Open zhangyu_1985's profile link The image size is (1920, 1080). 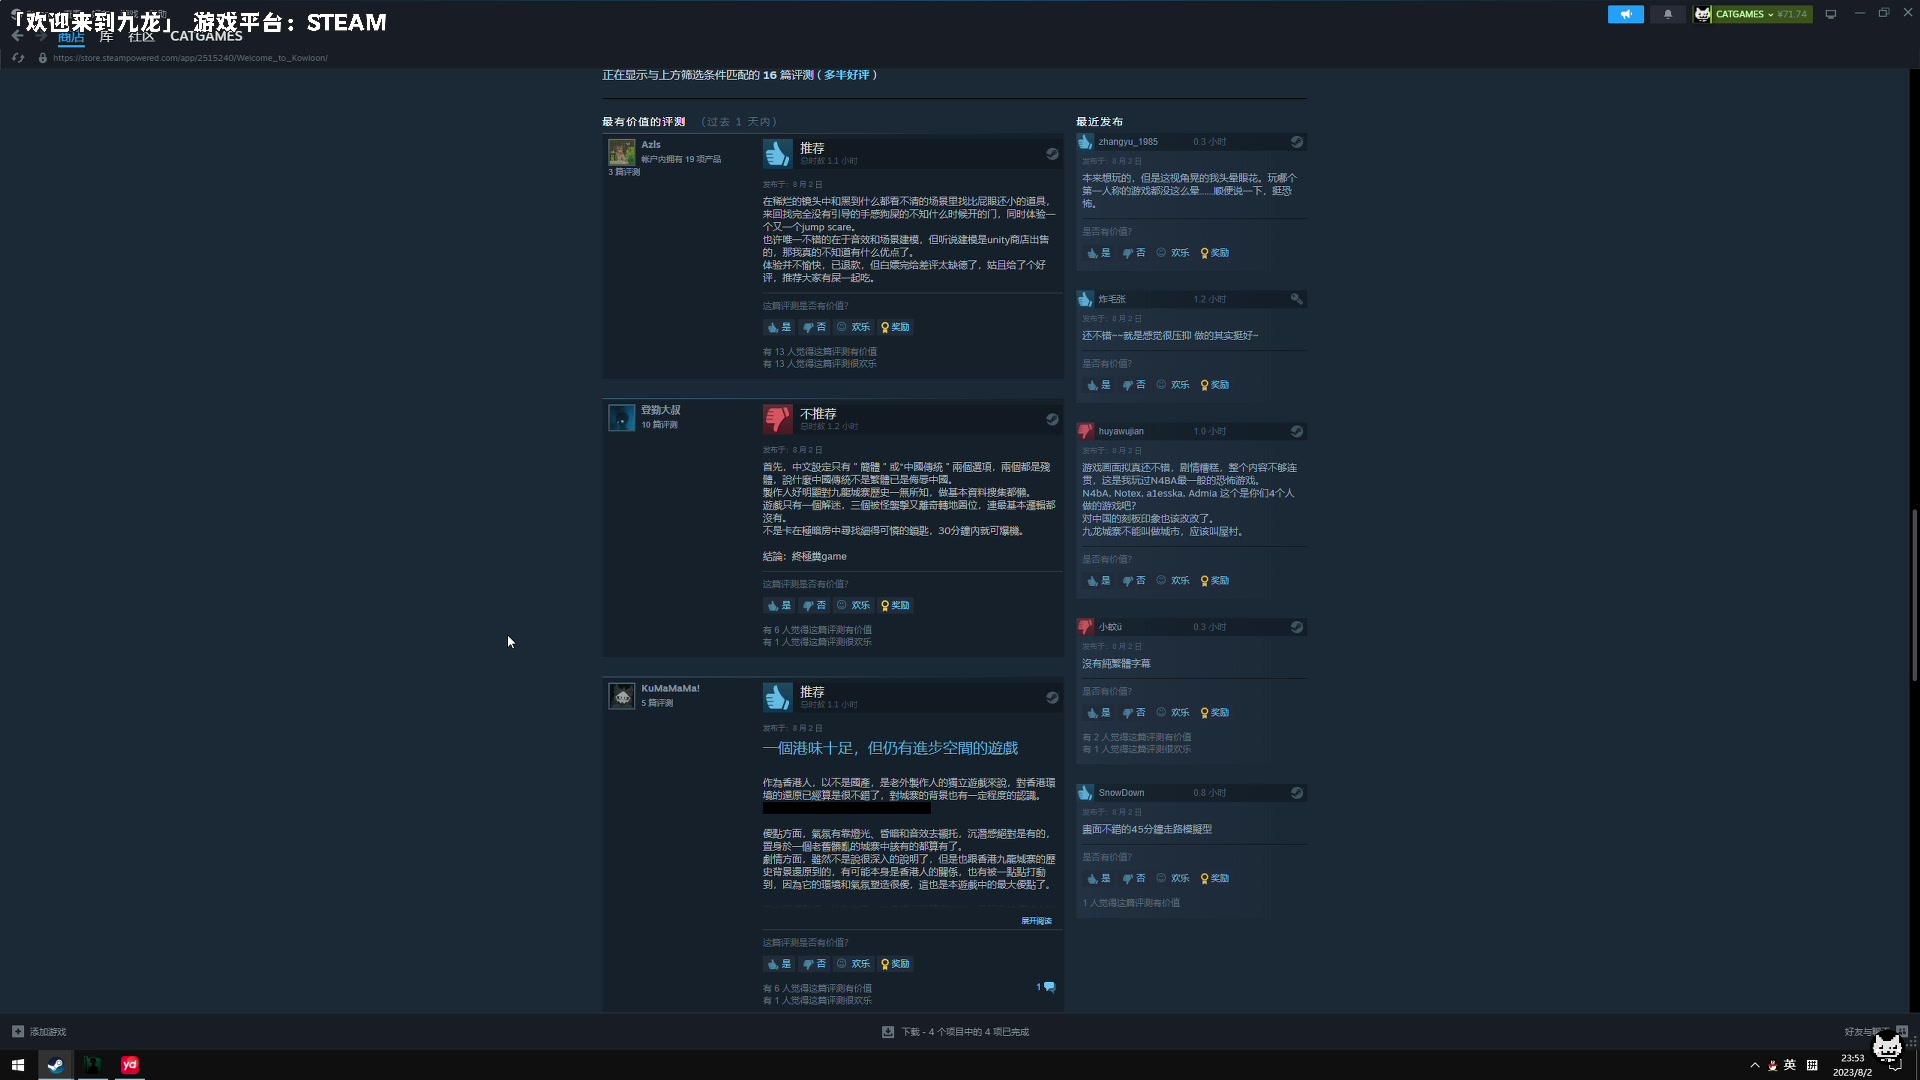click(x=1128, y=142)
